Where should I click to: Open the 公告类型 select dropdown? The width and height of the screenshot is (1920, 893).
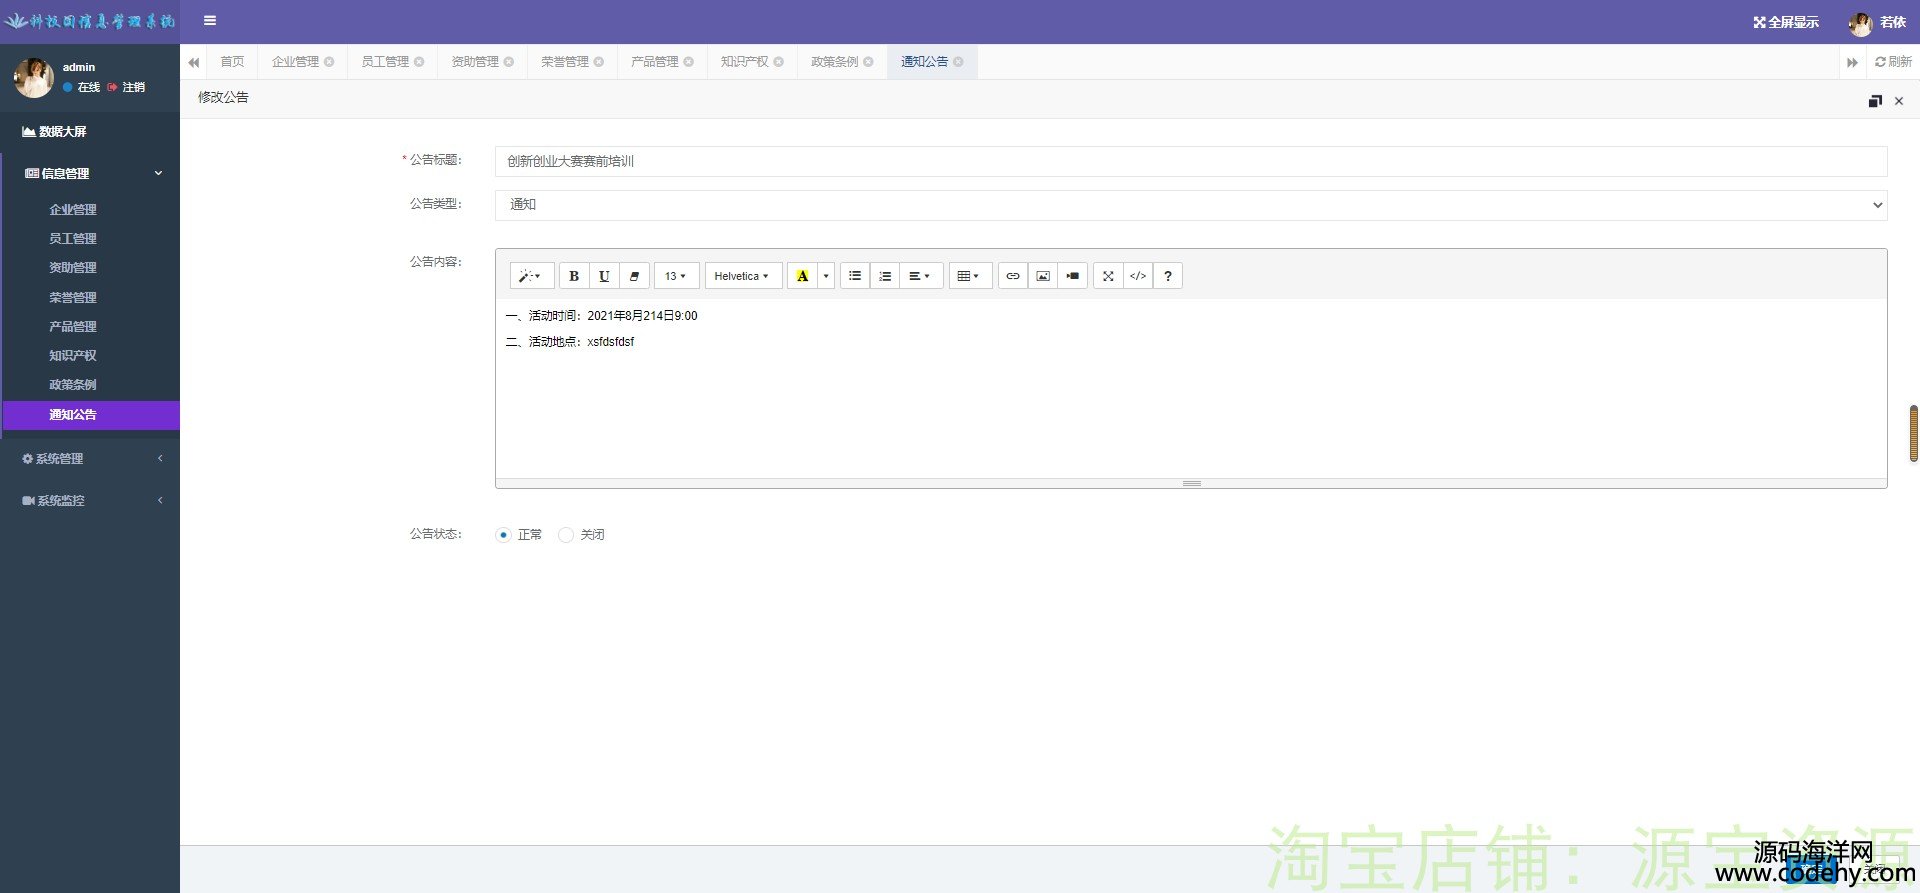[x=1191, y=205]
